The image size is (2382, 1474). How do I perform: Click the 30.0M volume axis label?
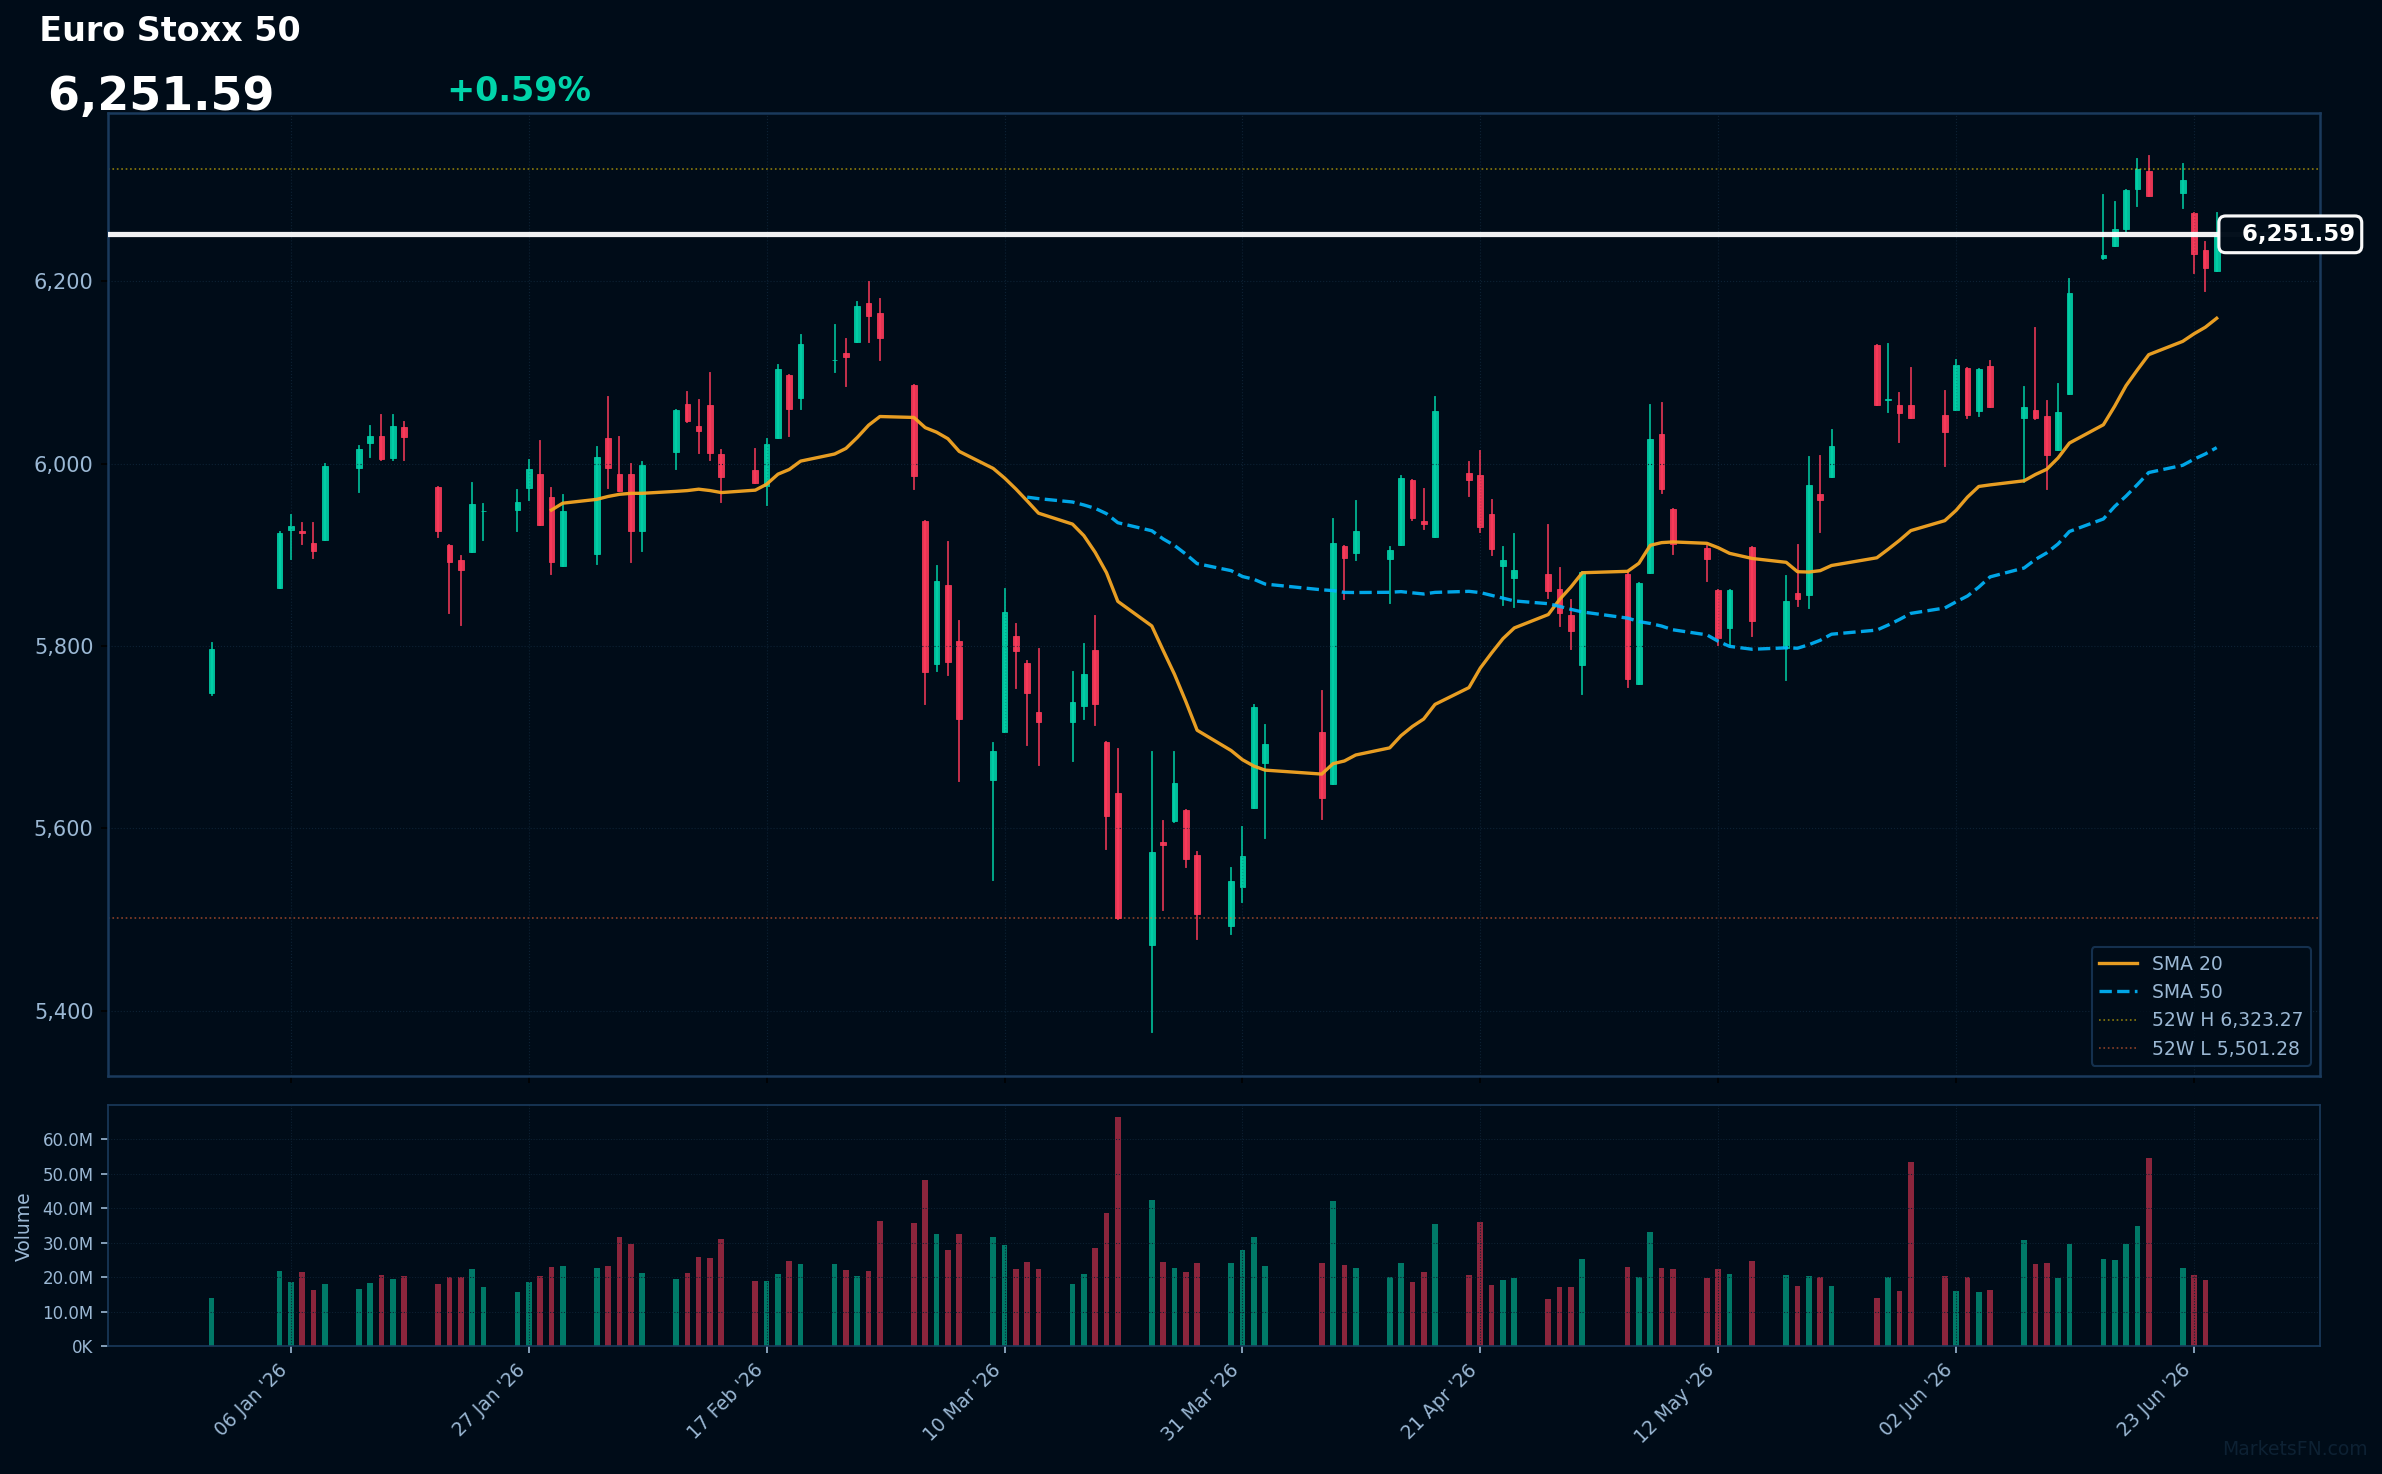68,1243
